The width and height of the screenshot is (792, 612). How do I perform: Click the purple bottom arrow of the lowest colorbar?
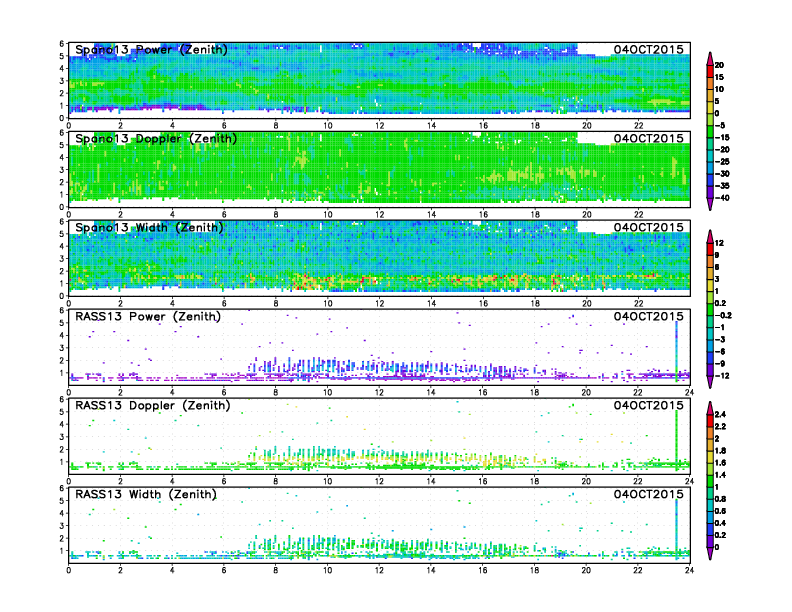[708, 555]
